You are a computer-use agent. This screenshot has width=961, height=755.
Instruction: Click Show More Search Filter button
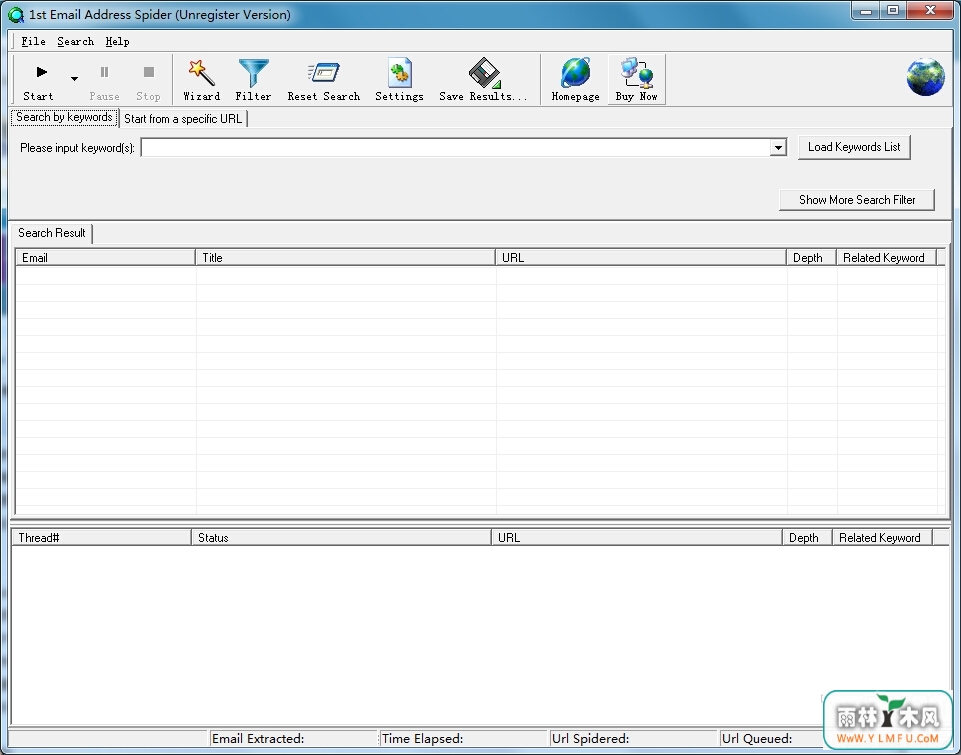[857, 200]
